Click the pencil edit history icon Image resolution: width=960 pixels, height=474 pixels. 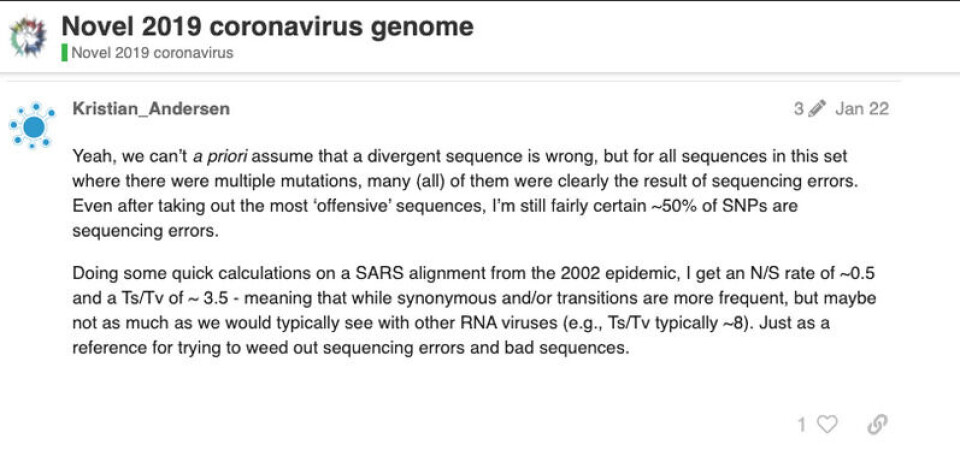click(817, 109)
